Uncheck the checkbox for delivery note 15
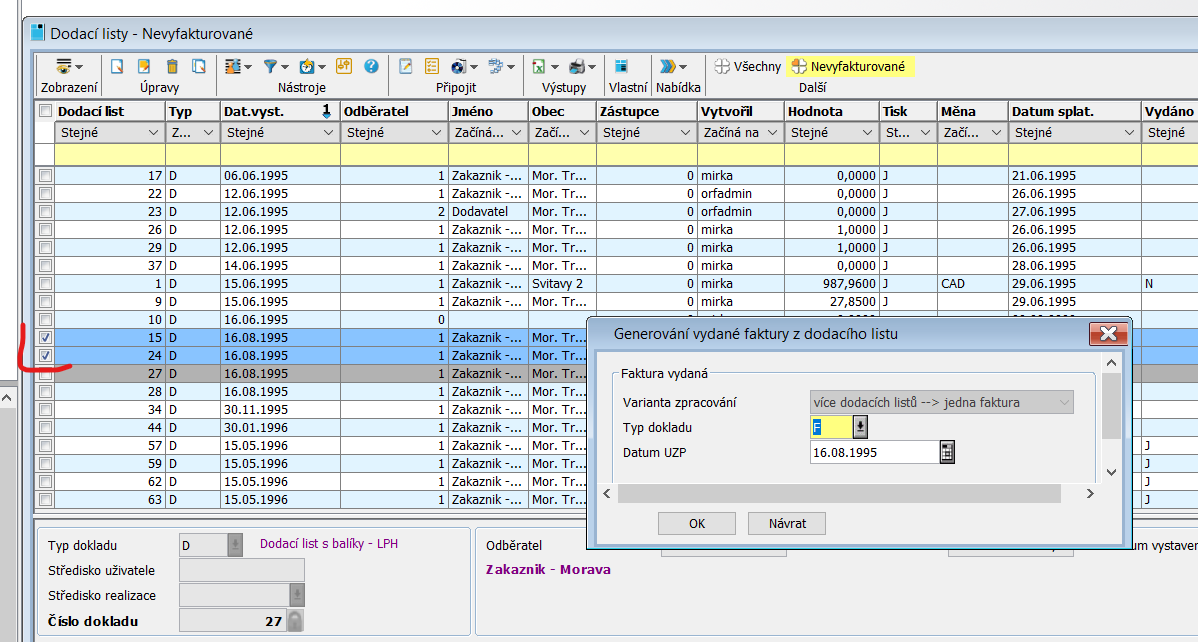The image size is (1198, 642). 45,338
